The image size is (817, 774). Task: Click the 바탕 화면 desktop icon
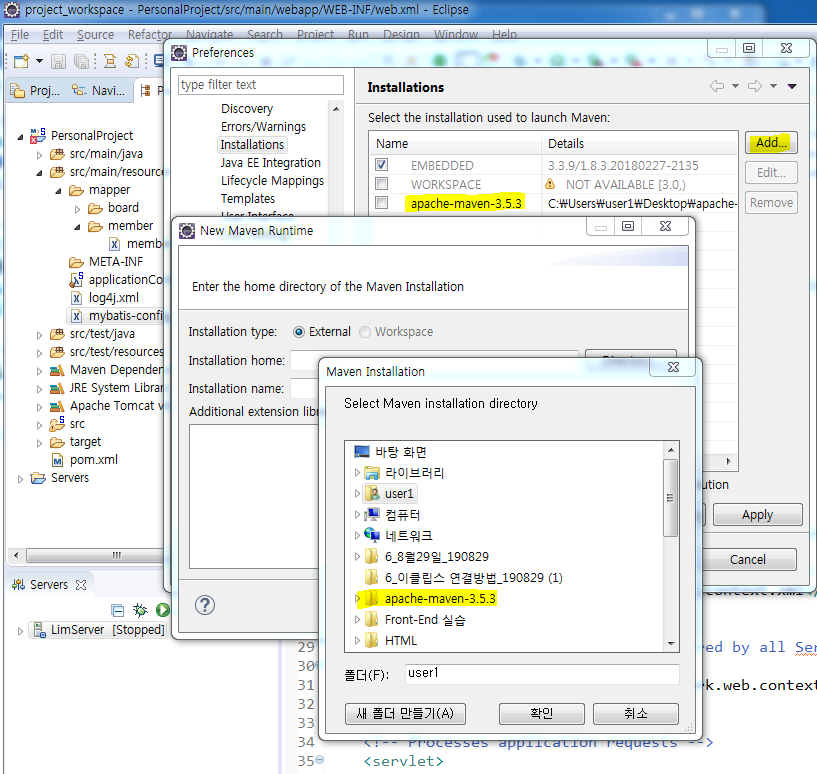click(362, 451)
